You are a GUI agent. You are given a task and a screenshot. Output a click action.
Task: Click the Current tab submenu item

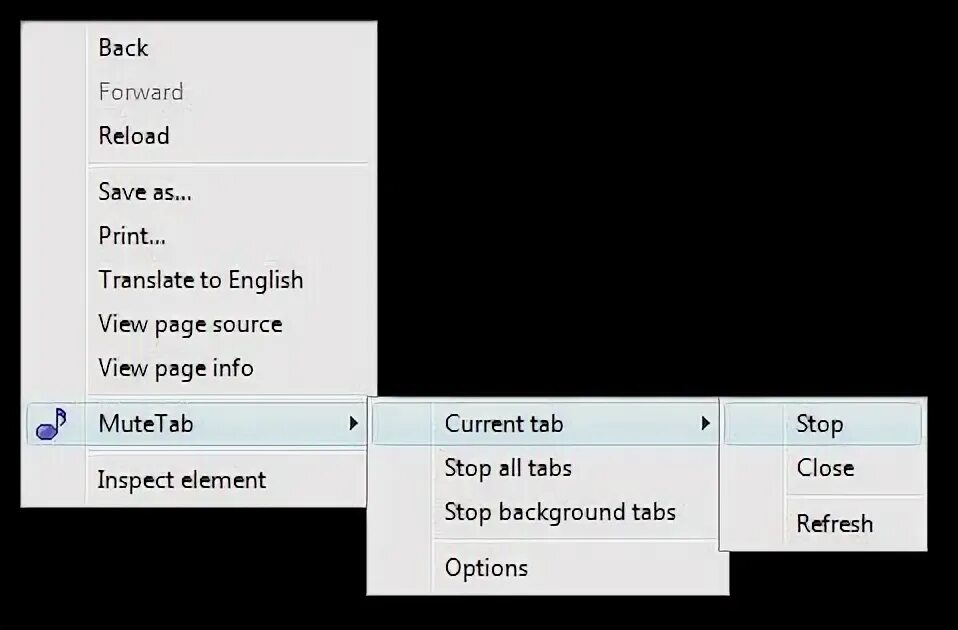[x=504, y=424]
